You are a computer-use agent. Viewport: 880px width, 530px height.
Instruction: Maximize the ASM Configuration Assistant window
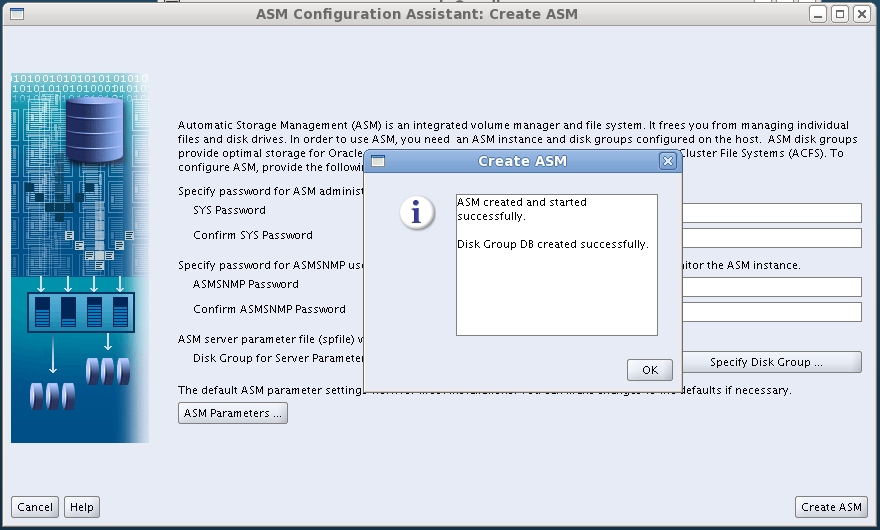(840, 14)
